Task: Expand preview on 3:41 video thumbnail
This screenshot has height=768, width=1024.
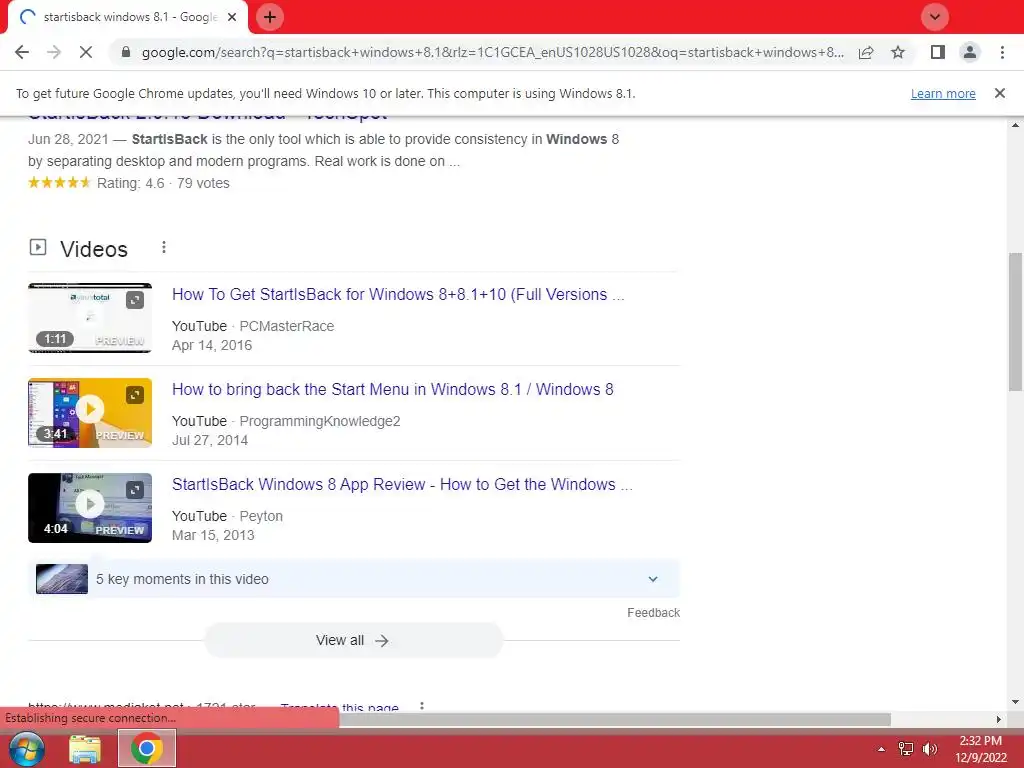Action: (x=135, y=395)
